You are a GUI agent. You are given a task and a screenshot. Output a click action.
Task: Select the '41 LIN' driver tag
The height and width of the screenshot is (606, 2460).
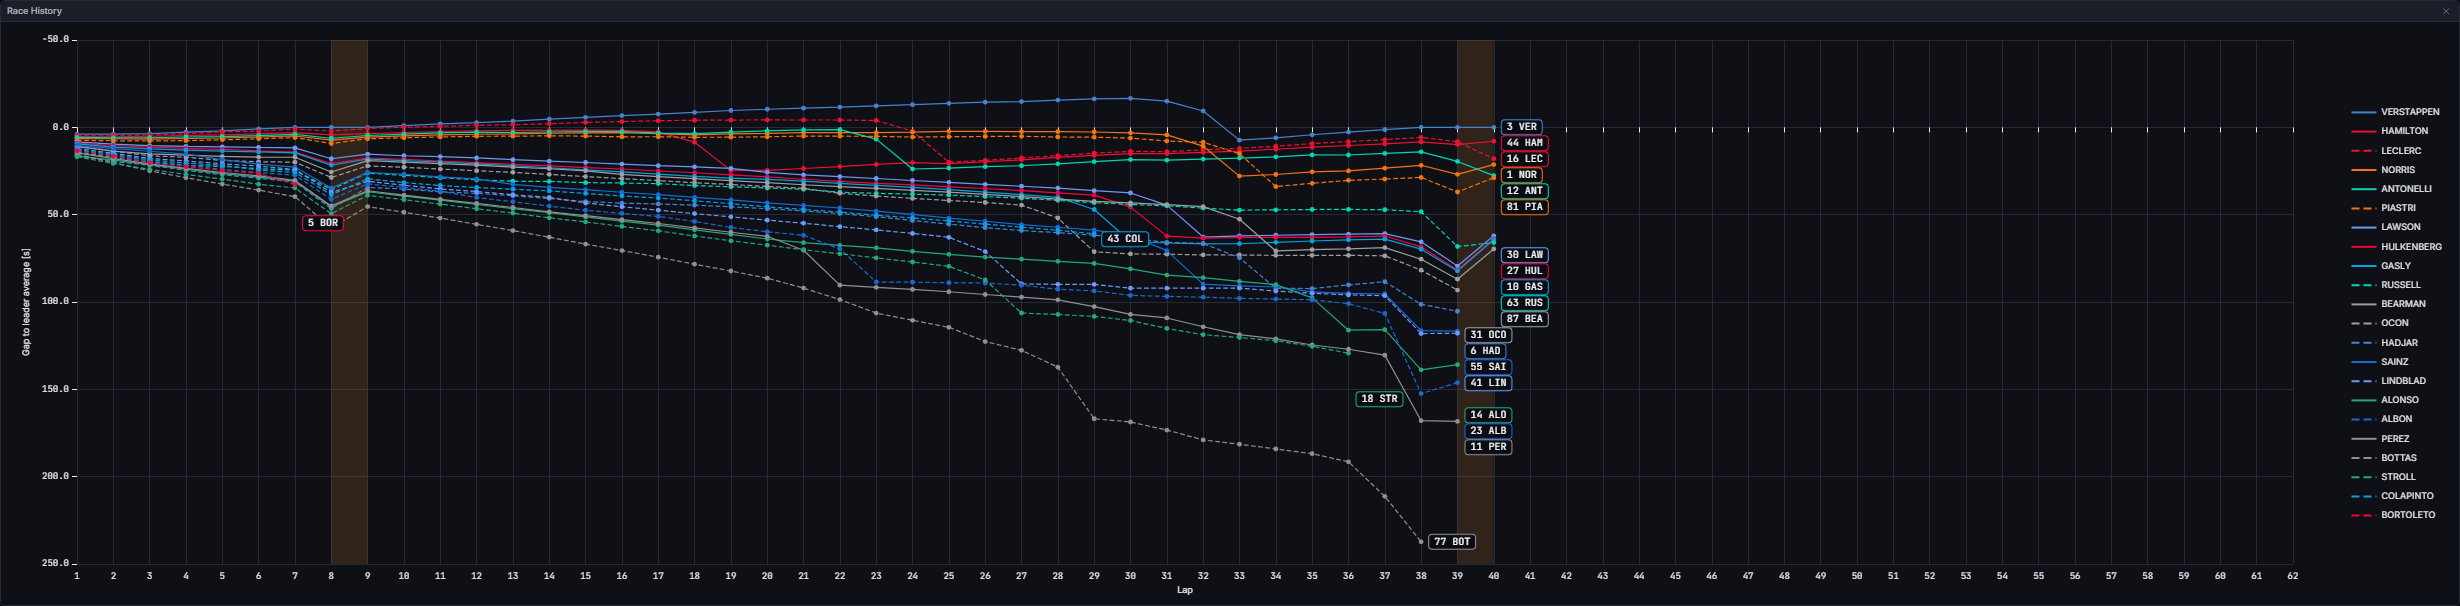coord(1488,383)
